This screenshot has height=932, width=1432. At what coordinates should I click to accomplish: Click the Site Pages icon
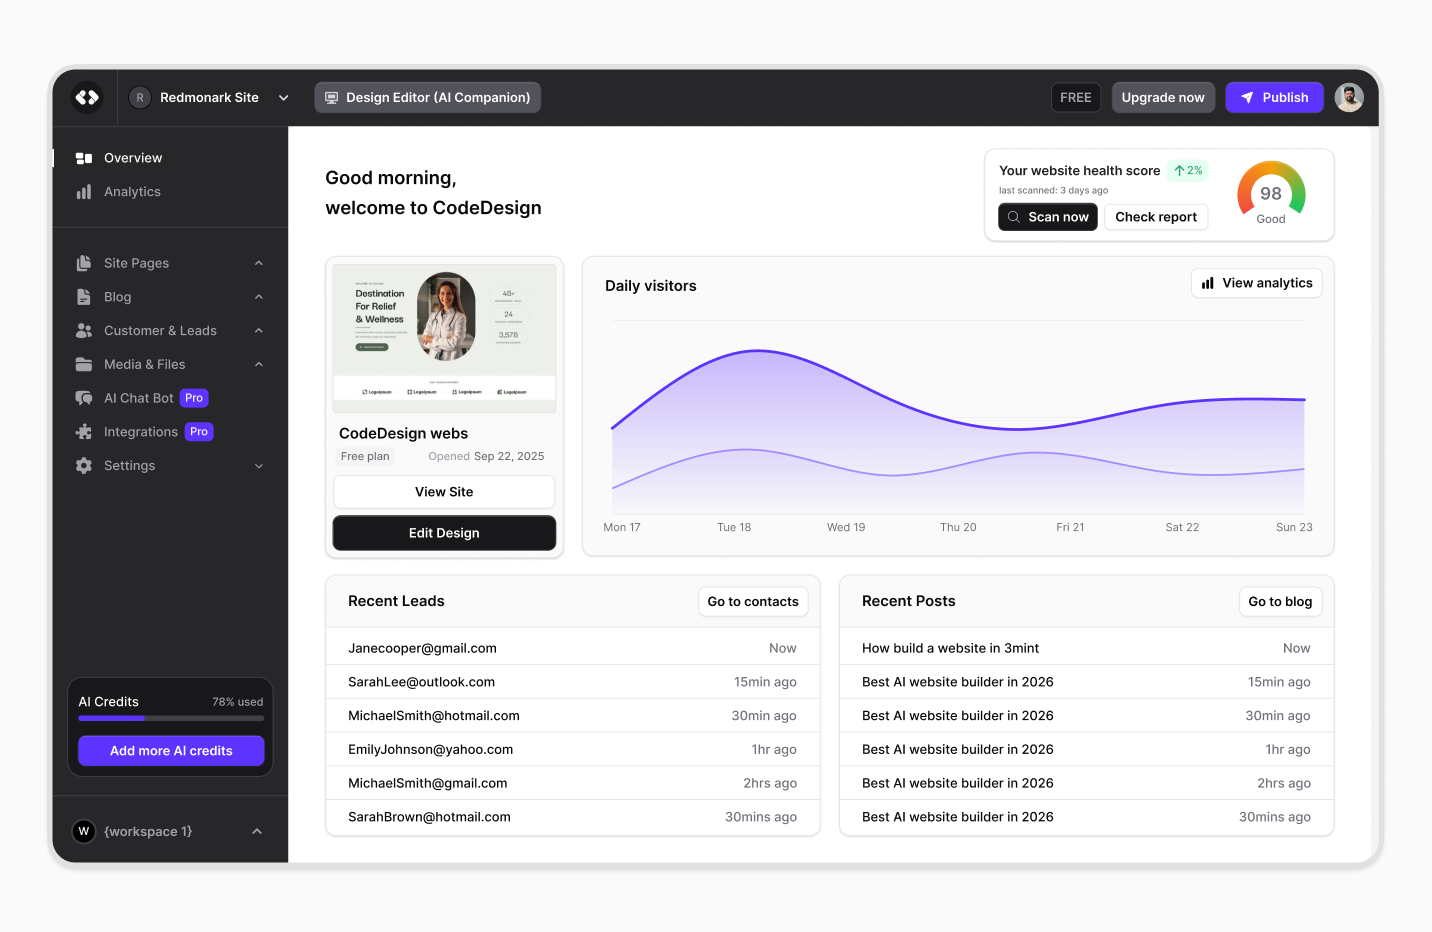pos(84,263)
